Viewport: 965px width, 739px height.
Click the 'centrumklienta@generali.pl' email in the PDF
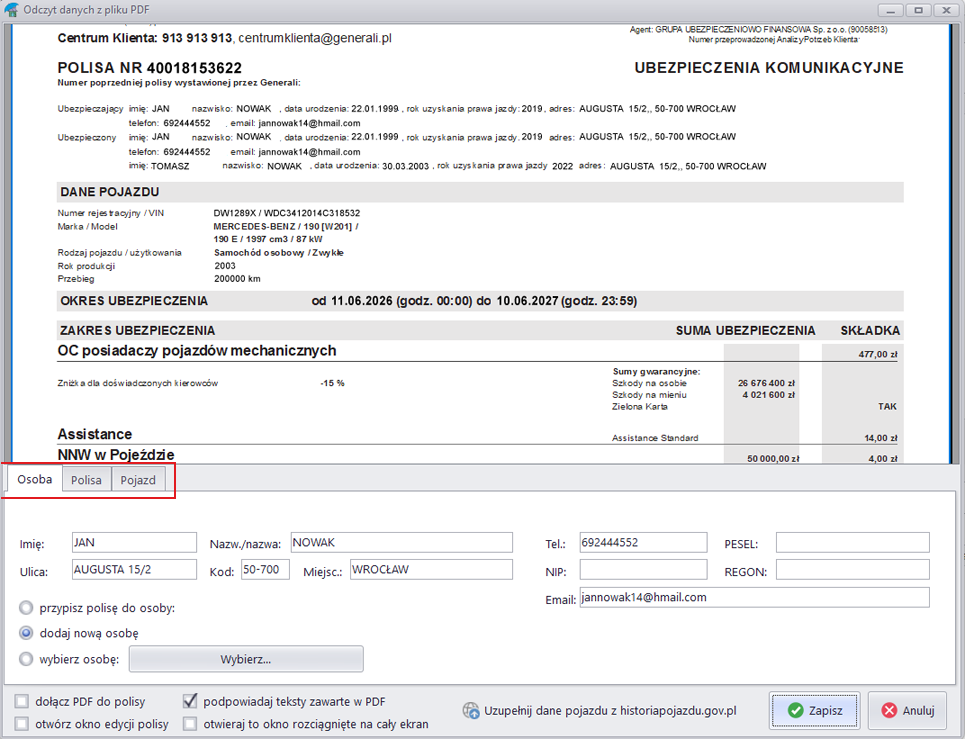pos(314,38)
